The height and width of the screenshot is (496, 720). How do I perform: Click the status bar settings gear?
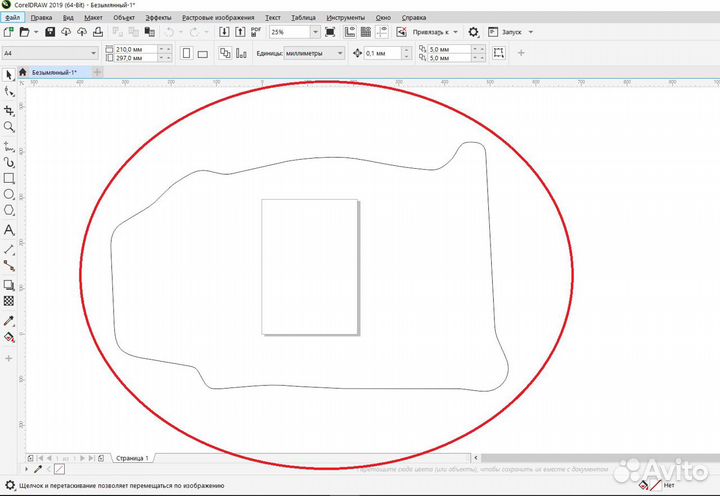click(x=10, y=485)
